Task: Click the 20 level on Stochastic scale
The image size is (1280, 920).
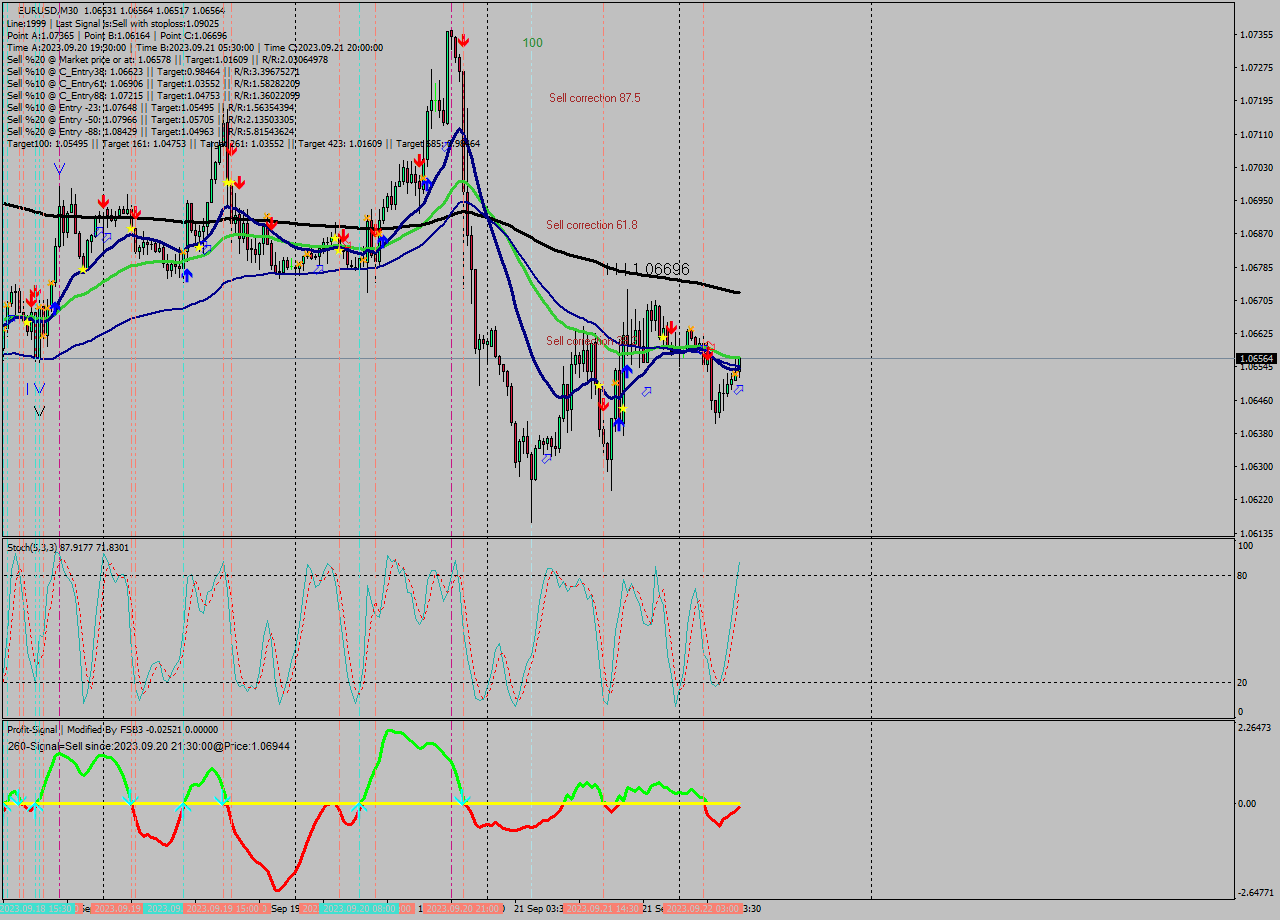Action: (1243, 682)
